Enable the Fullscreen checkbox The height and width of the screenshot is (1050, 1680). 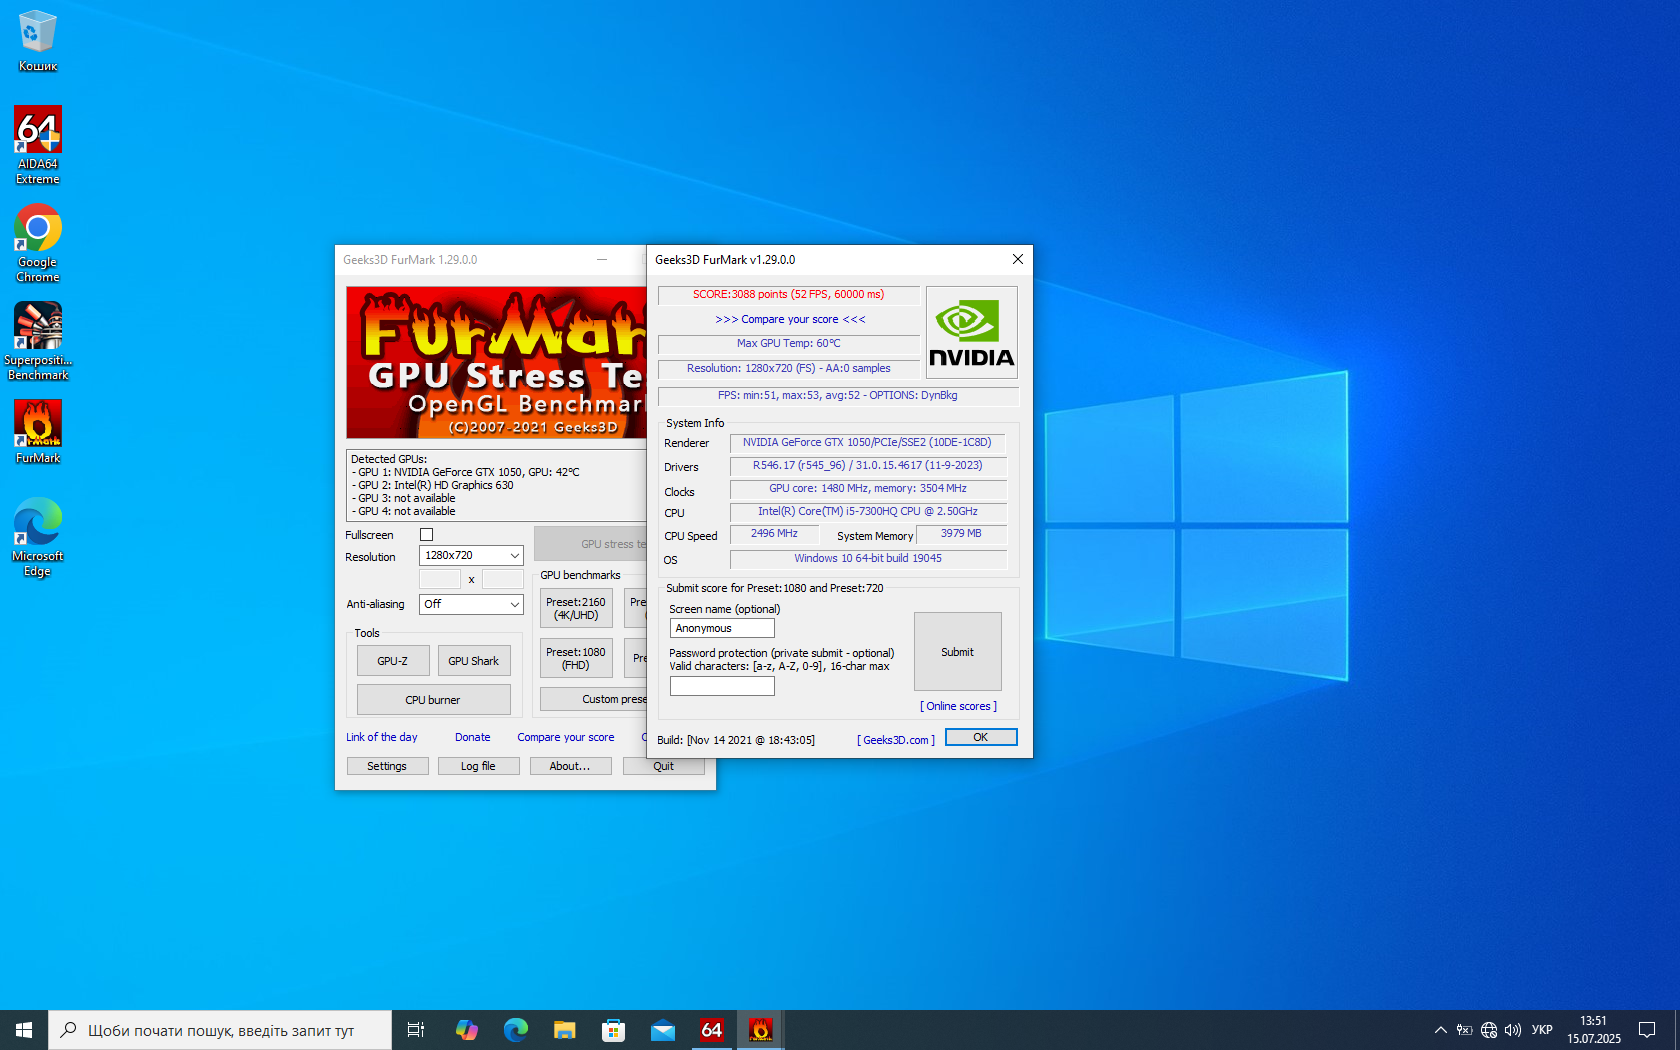pyautogui.click(x=427, y=535)
